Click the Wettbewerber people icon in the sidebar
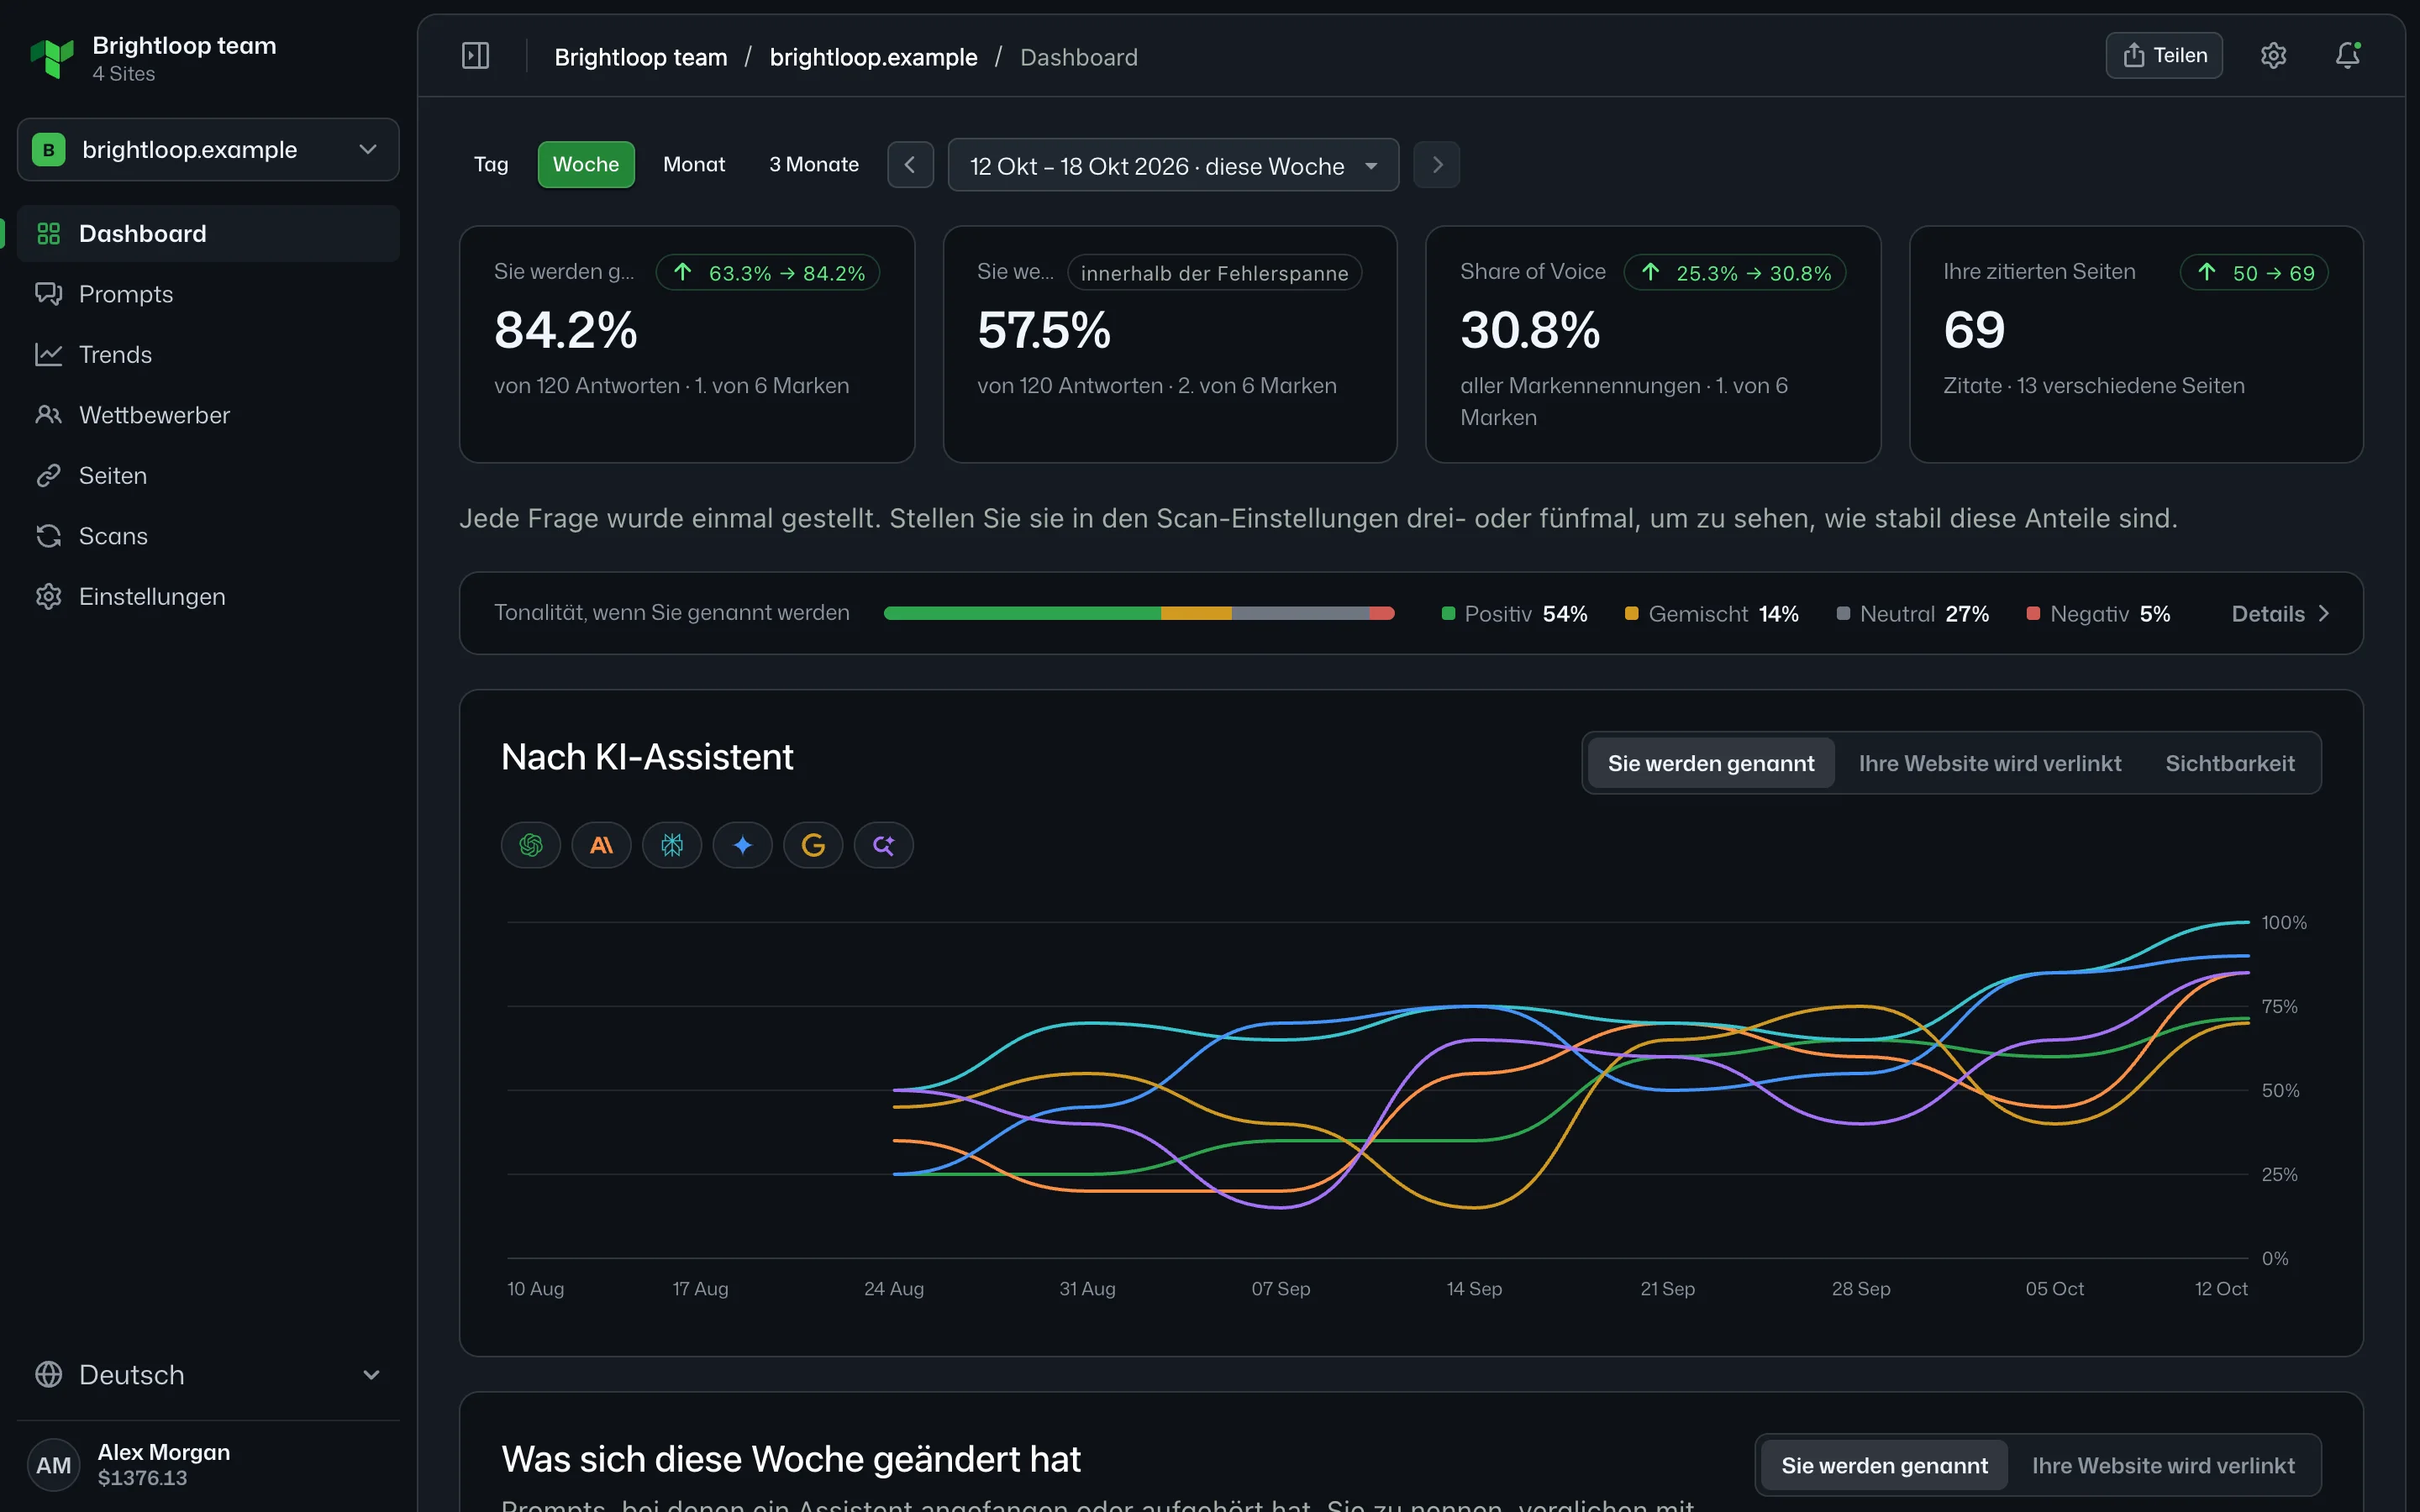This screenshot has height=1512, width=2420. click(x=48, y=415)
